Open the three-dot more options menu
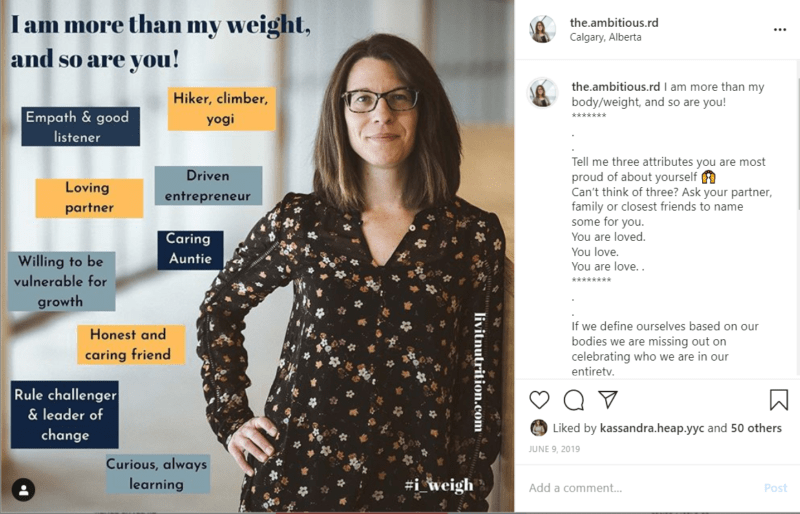This screenshot has width=800, height=514. 780,30
